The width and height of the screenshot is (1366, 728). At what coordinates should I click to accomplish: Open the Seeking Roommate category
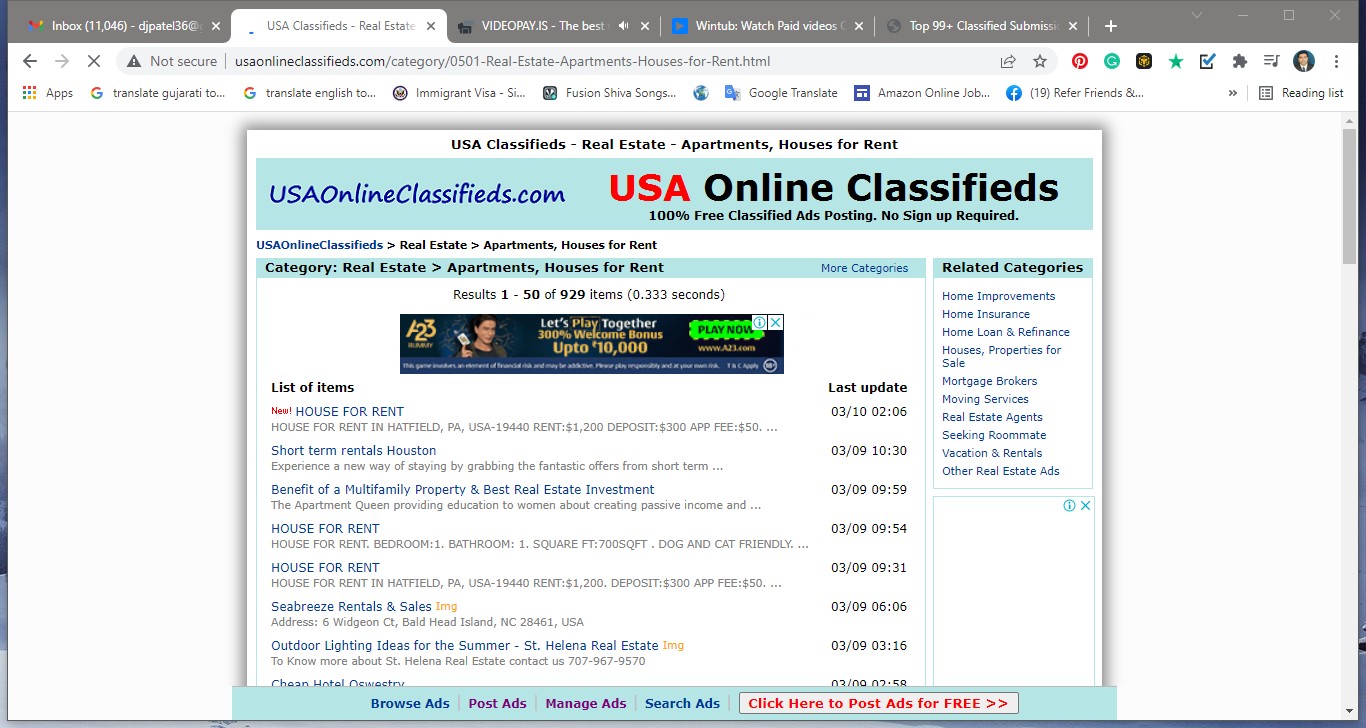994,435
